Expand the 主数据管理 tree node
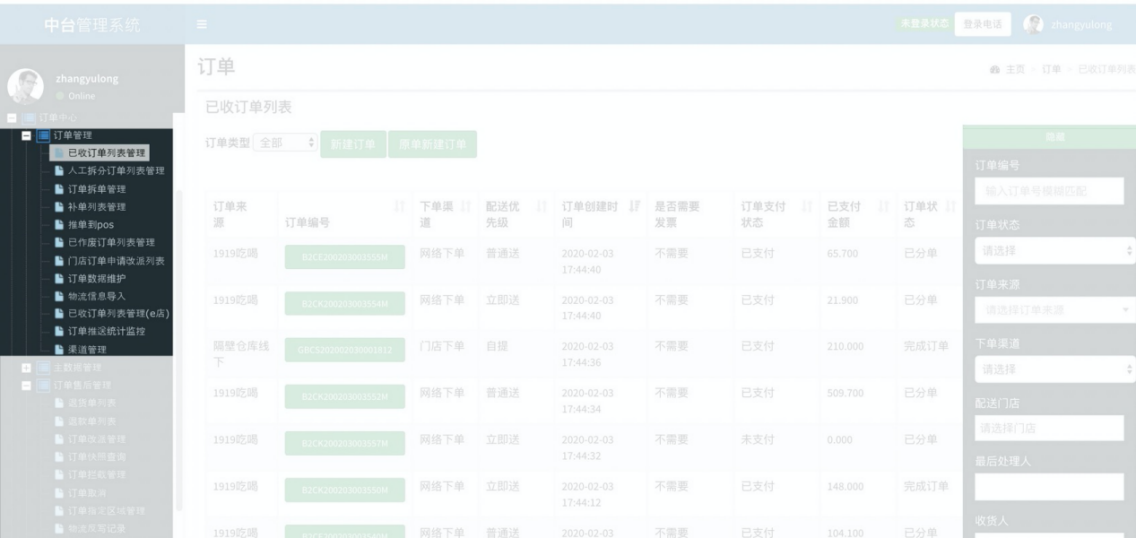 pos(26,368)
